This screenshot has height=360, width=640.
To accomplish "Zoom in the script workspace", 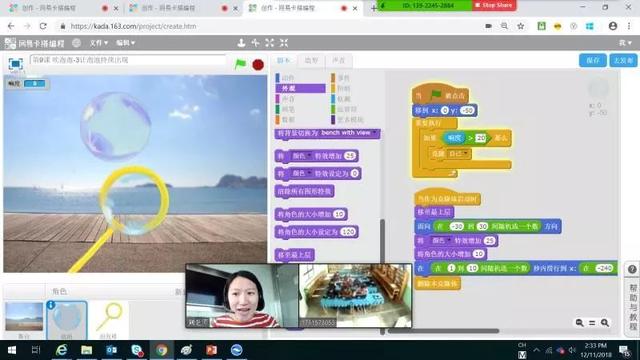I will (x=605, y=323).
